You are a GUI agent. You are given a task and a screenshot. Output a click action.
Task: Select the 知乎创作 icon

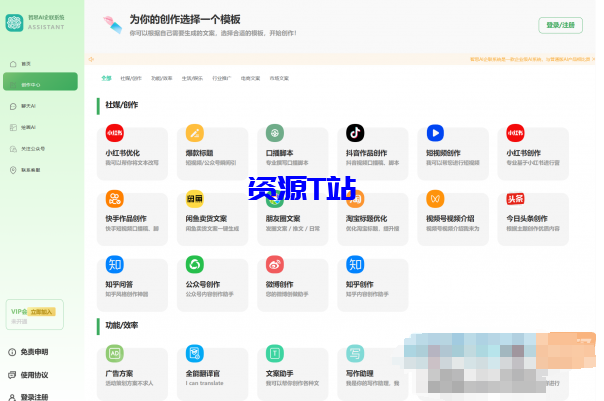(355, 265)
